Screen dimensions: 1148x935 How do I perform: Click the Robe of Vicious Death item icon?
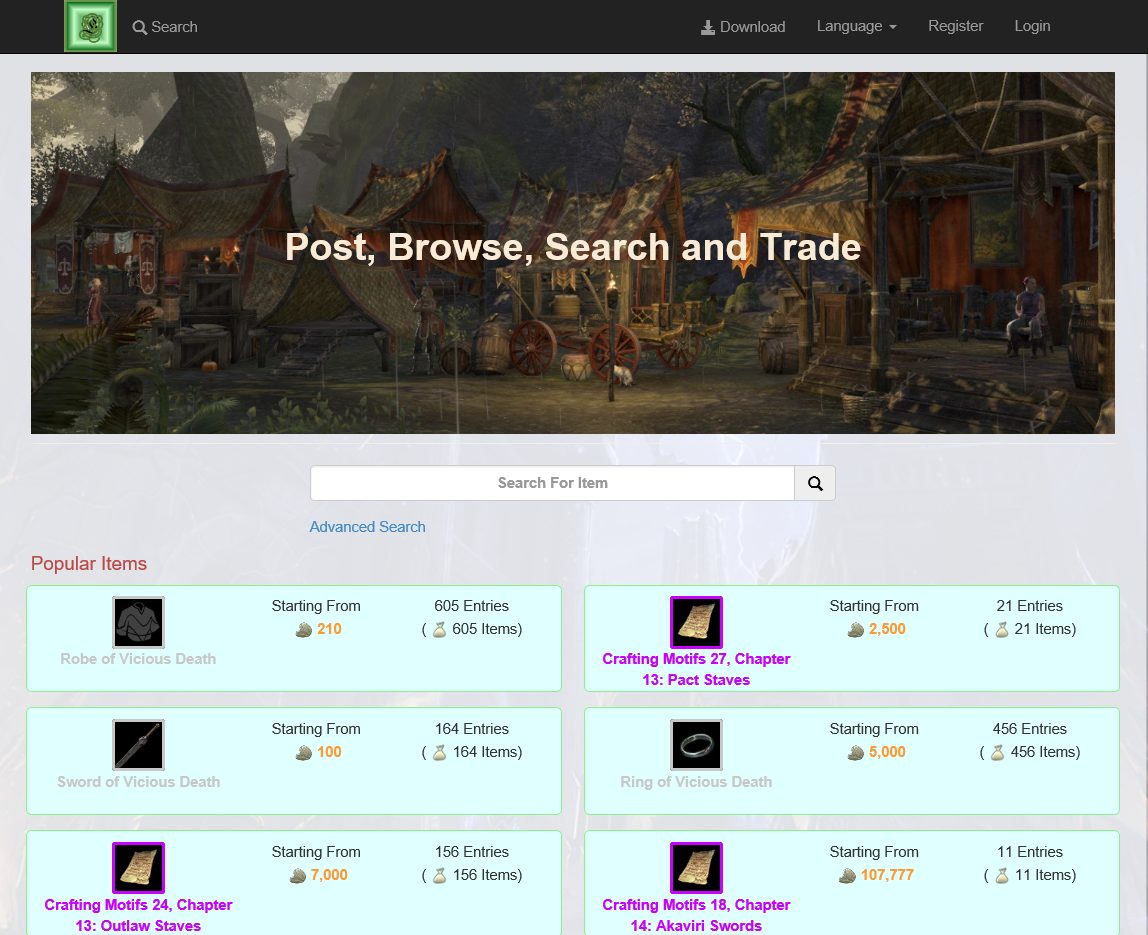(138, 622)
